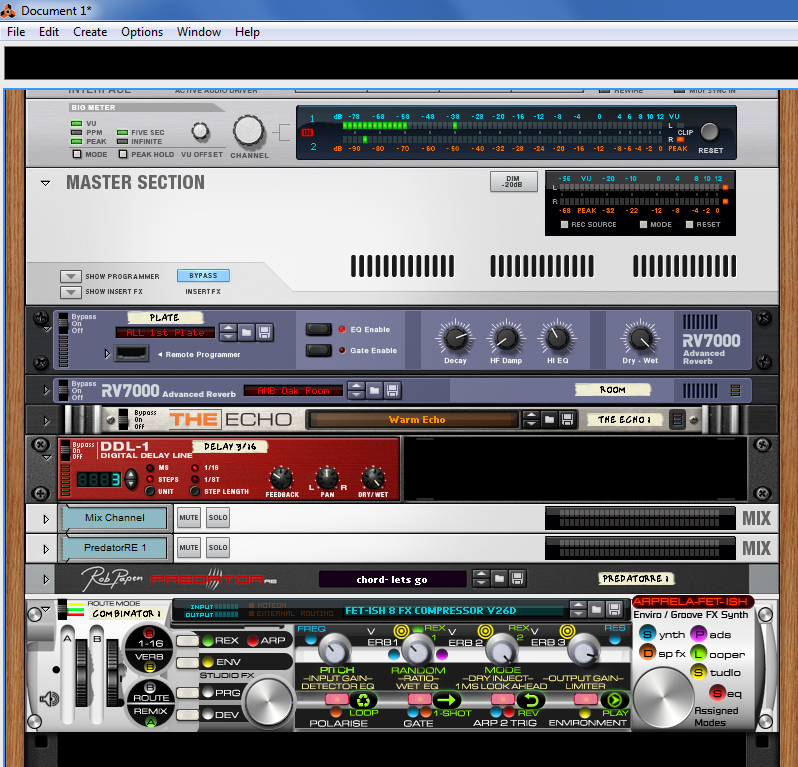The height and width of the screenshot is (767, 798).
Task: Click the RV7000 HF Damp knob
Action: click(506, 339)
